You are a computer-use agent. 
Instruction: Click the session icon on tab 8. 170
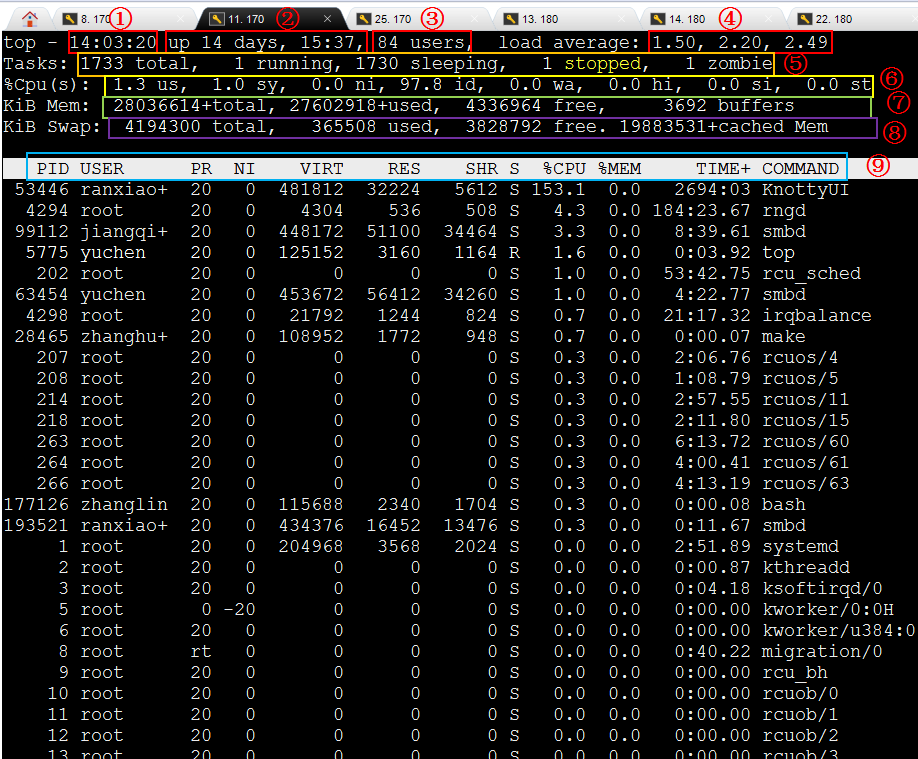click(x=69, y=19)
